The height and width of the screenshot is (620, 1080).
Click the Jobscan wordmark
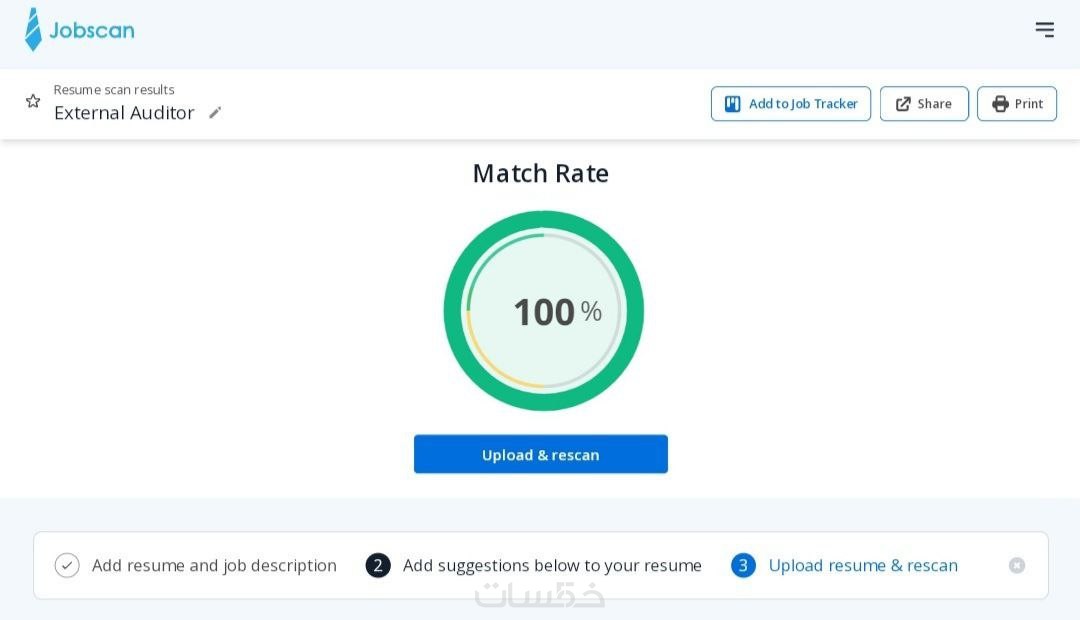tap(92, 30)
